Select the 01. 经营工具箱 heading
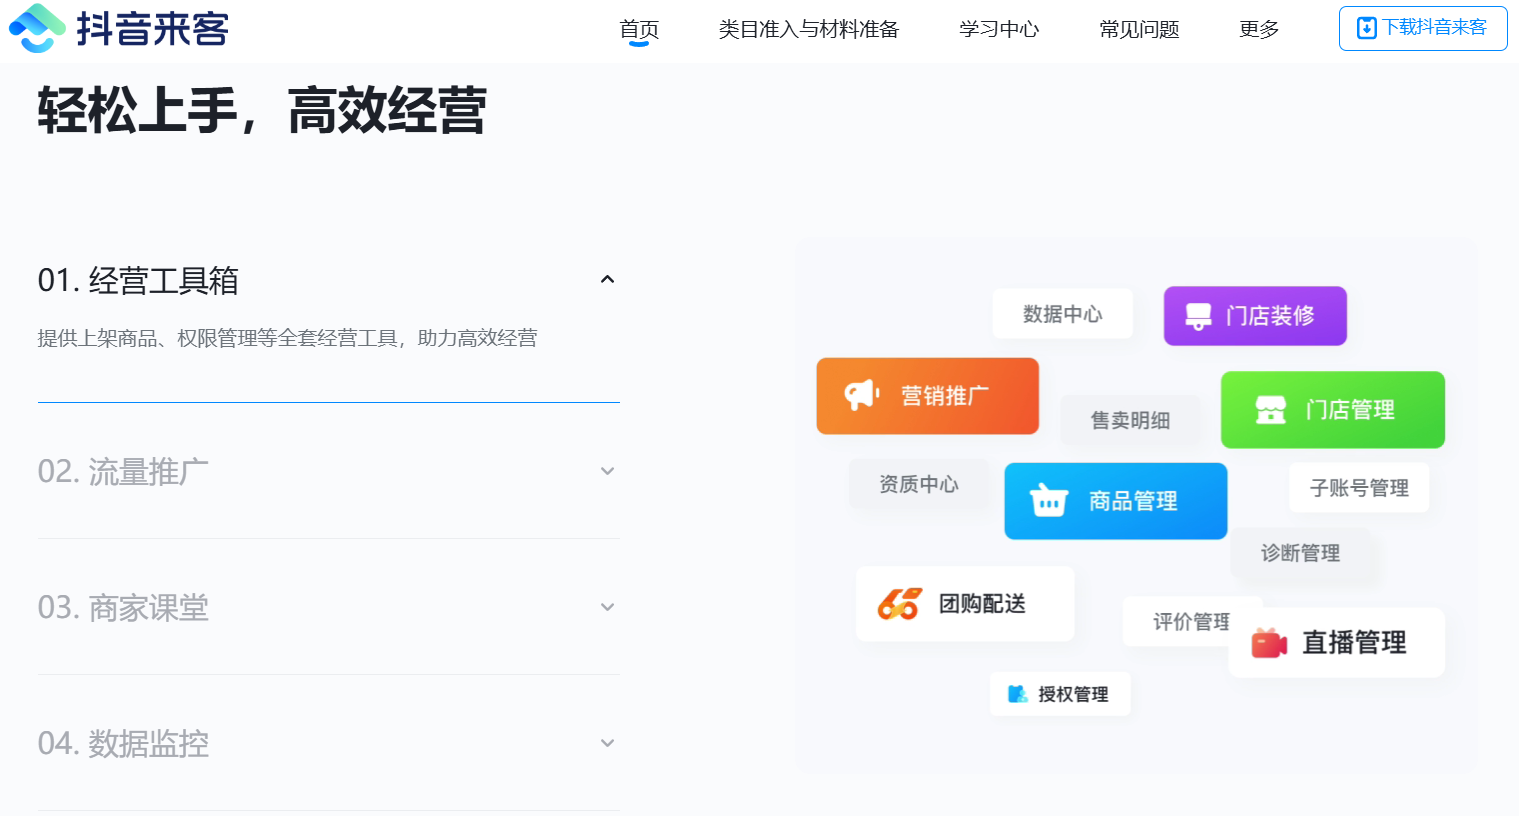 [x=138, y=280]
